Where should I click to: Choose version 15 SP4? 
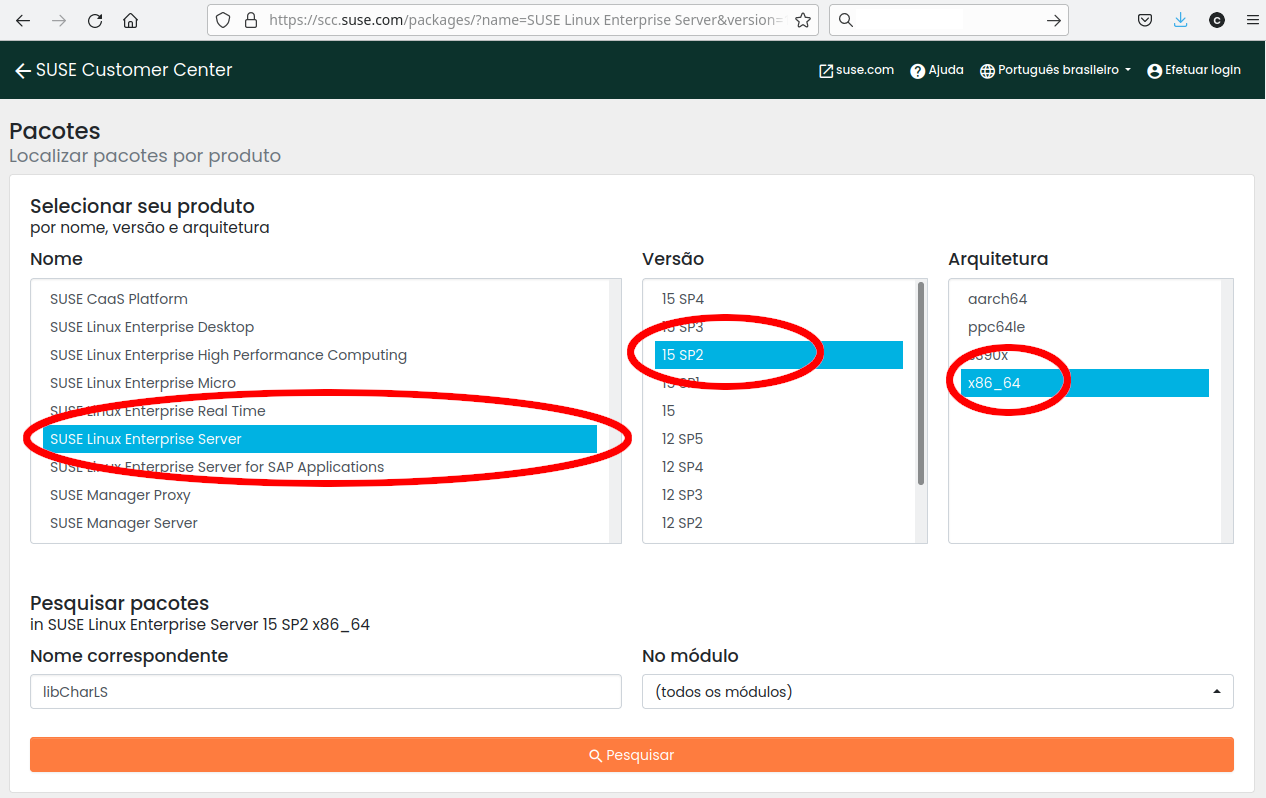pyautogui.click(x=683, y=299)
